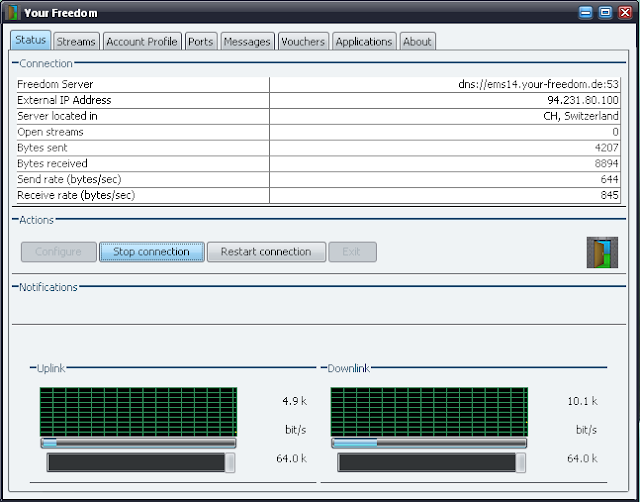Select the external IP 94.231.80.100
The width and height of the screenshot is (640, 502).
click(x=583, y=100)
